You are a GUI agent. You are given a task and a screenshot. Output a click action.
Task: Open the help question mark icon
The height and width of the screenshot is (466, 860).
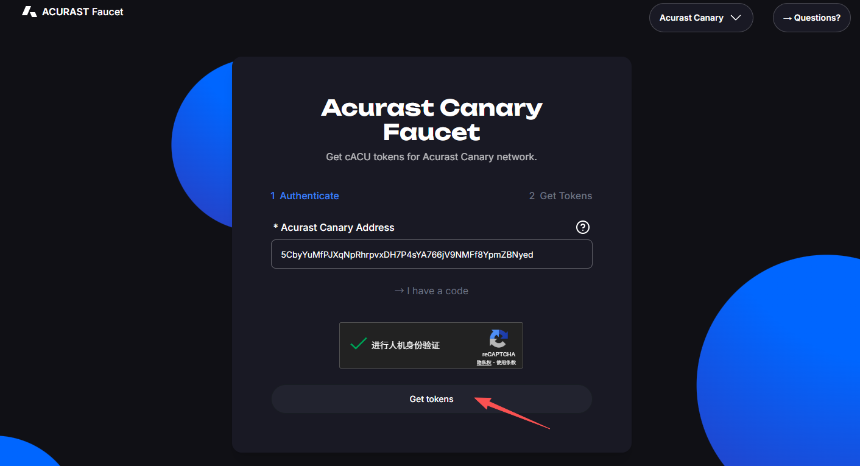pyautogui.click(x=582, y=227)
